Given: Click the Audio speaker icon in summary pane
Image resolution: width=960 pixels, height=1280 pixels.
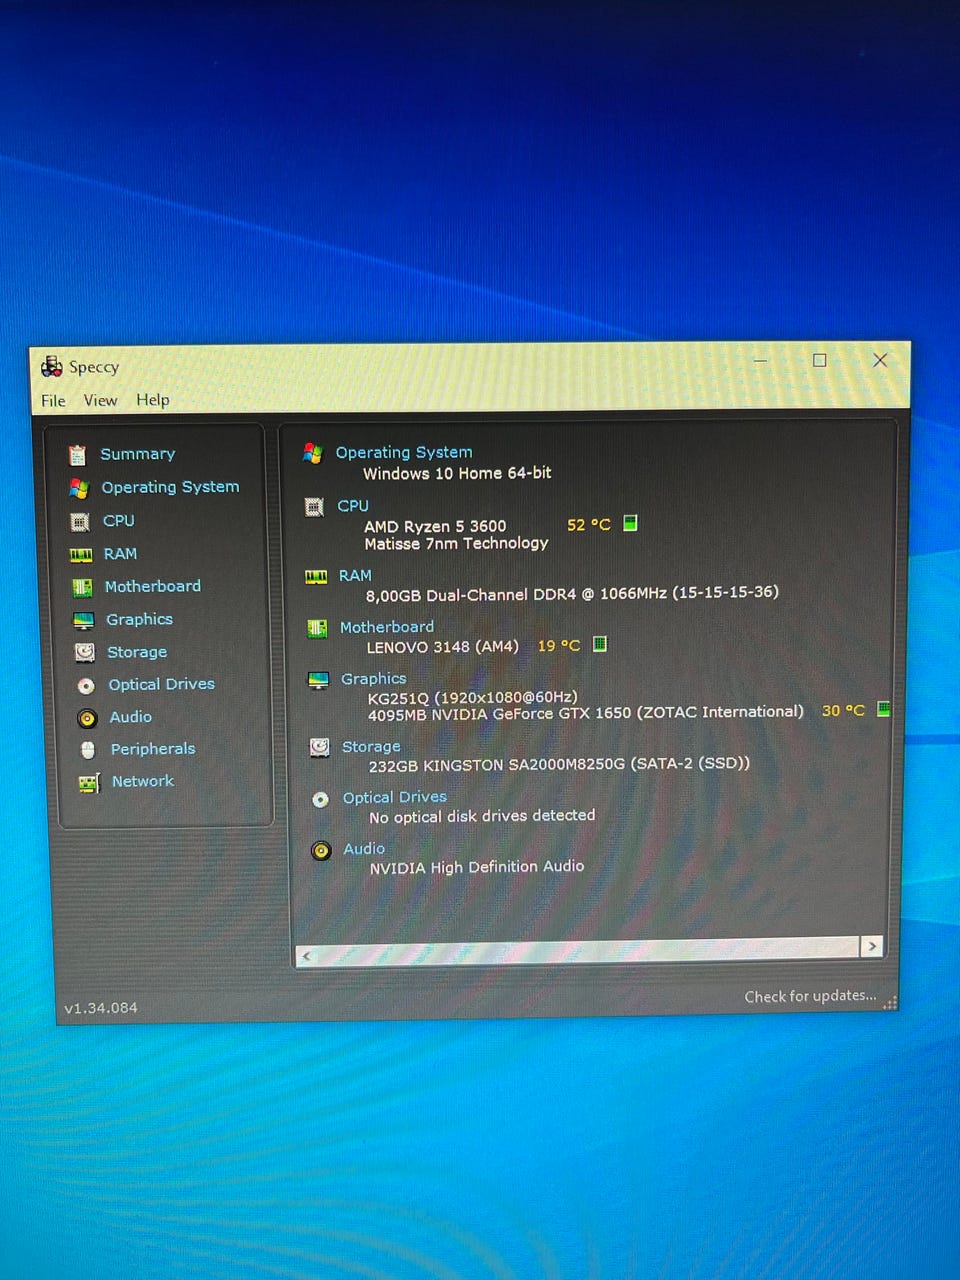Looking at the screenshot, I should (x=321, y=851).
